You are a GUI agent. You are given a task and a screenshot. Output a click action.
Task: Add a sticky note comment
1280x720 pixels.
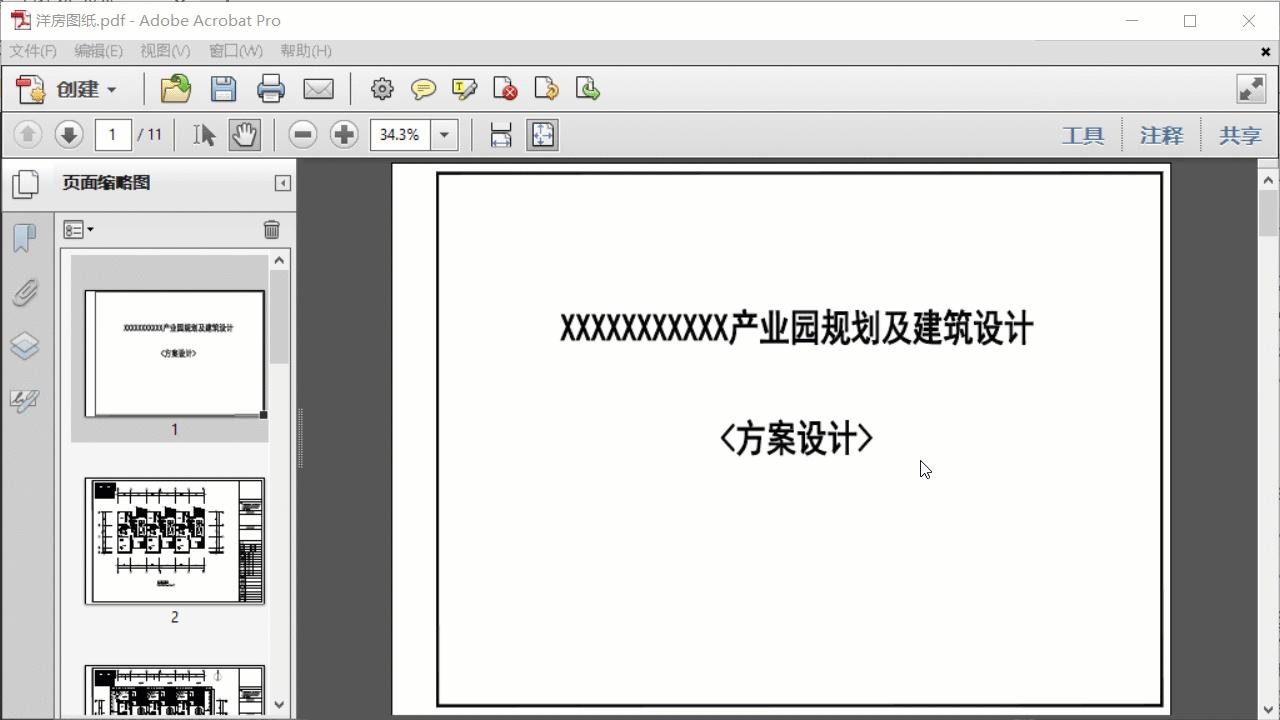tap(423, 89)
